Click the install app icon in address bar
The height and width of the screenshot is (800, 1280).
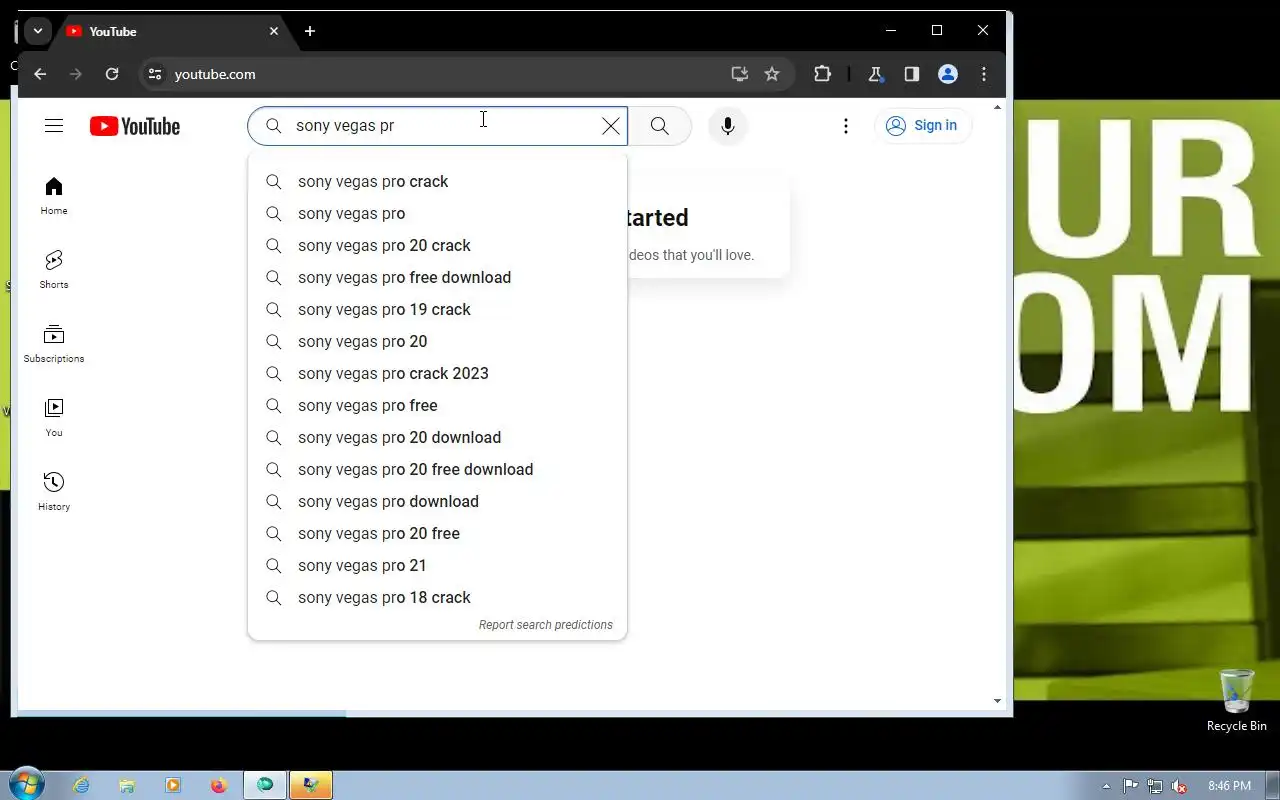coord(739,74)
